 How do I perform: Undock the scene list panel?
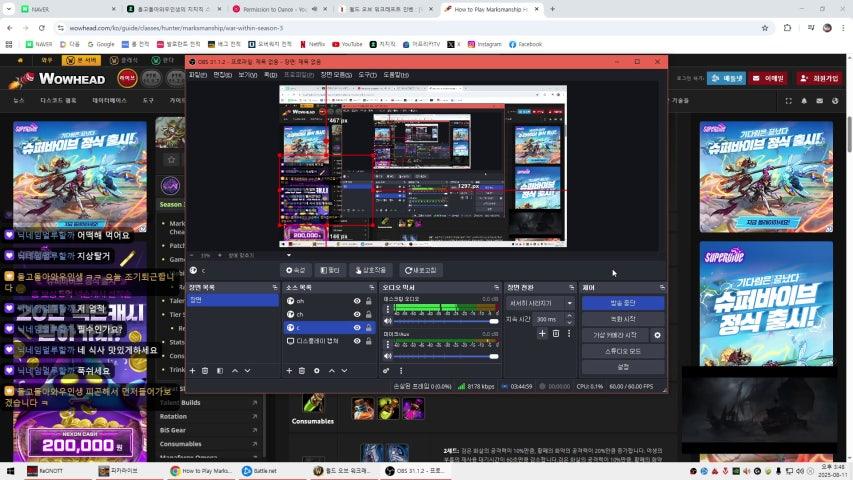275,287
